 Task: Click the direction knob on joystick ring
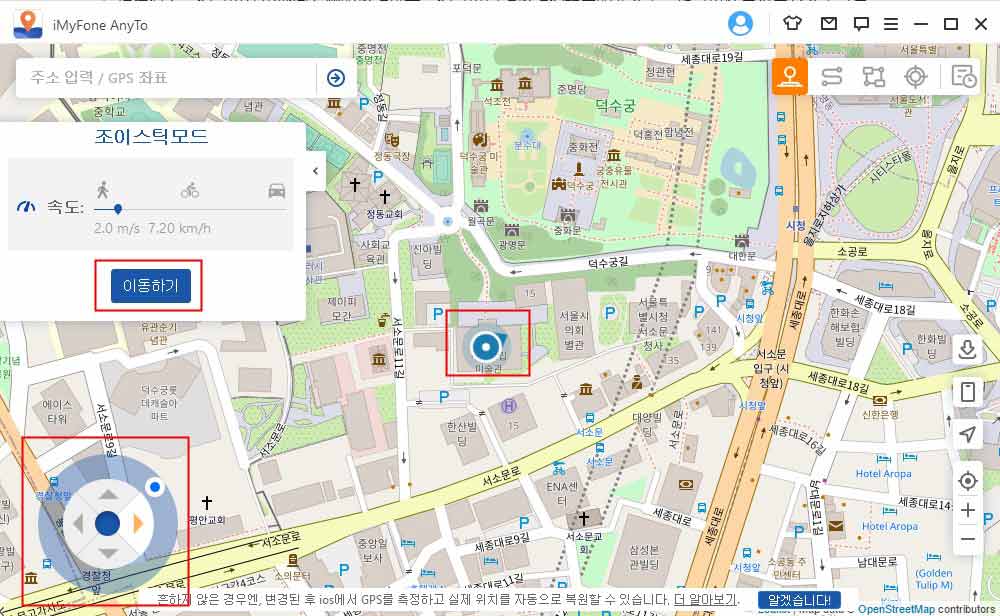tap(154, 487)
